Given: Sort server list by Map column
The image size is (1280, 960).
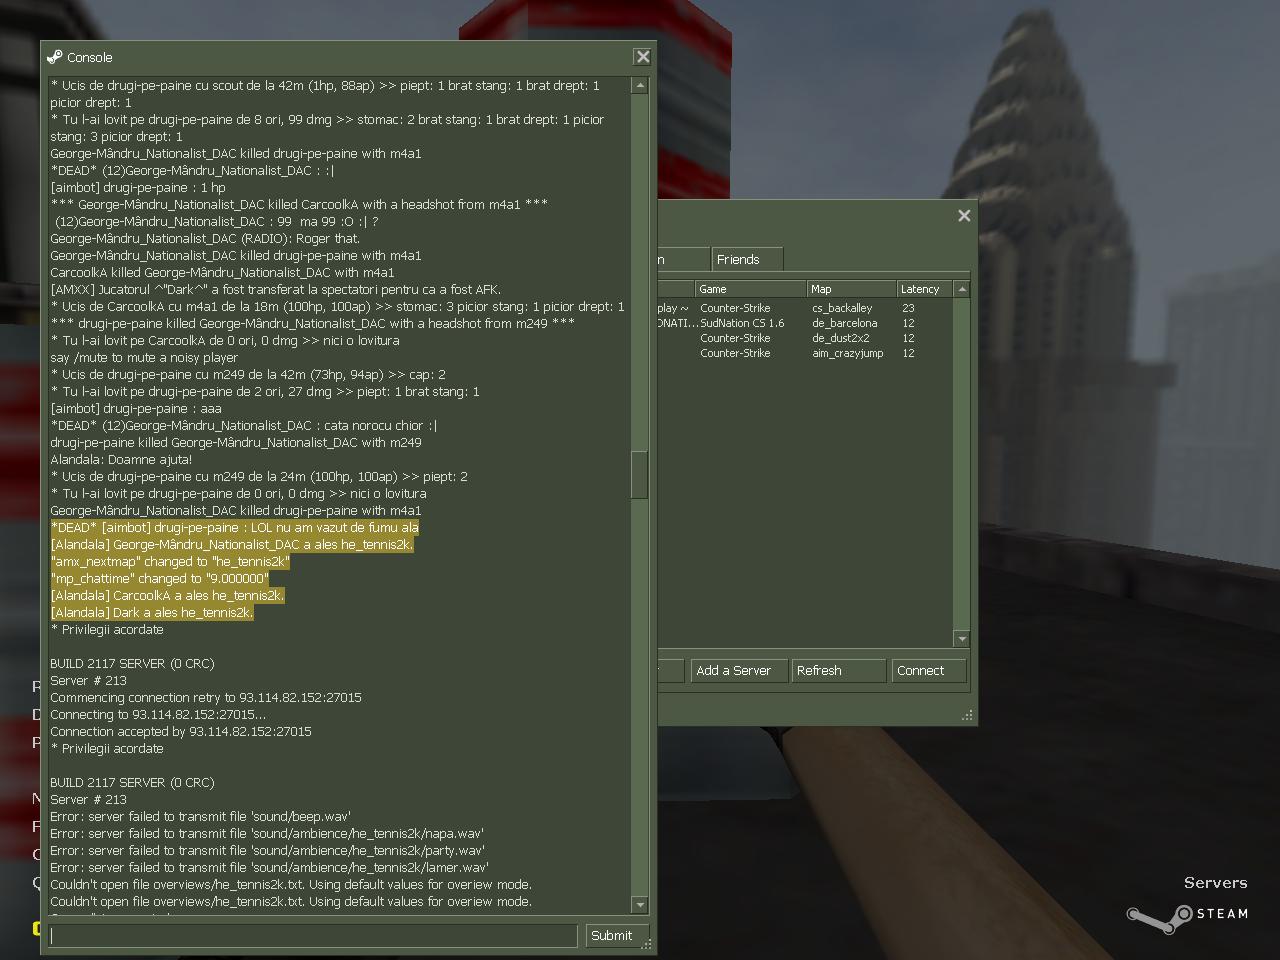Looking at the screenshot, I should coord(851,289).
